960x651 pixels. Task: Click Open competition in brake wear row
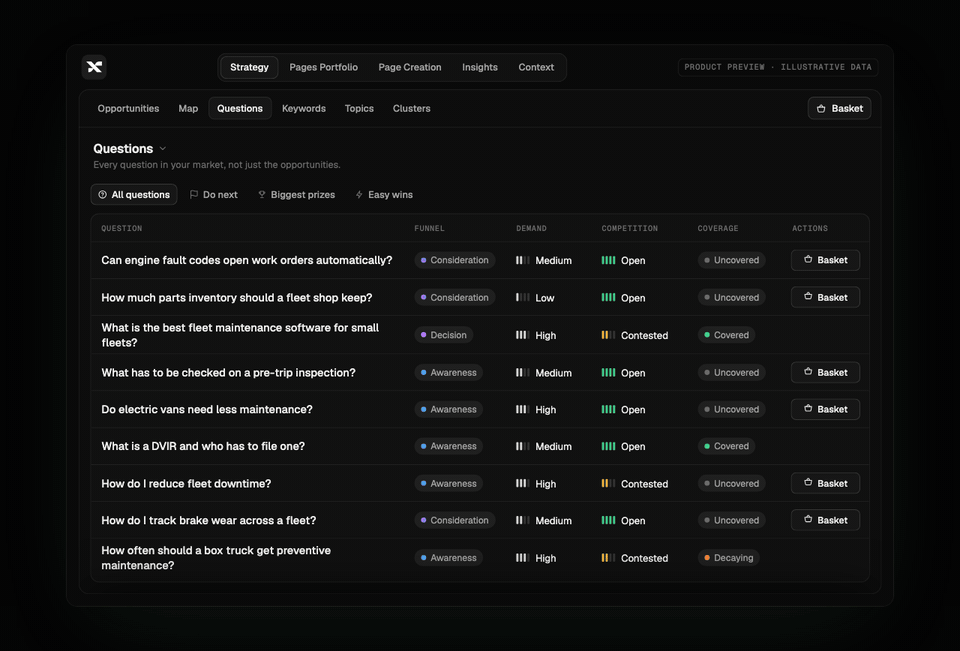click(623, 521)
